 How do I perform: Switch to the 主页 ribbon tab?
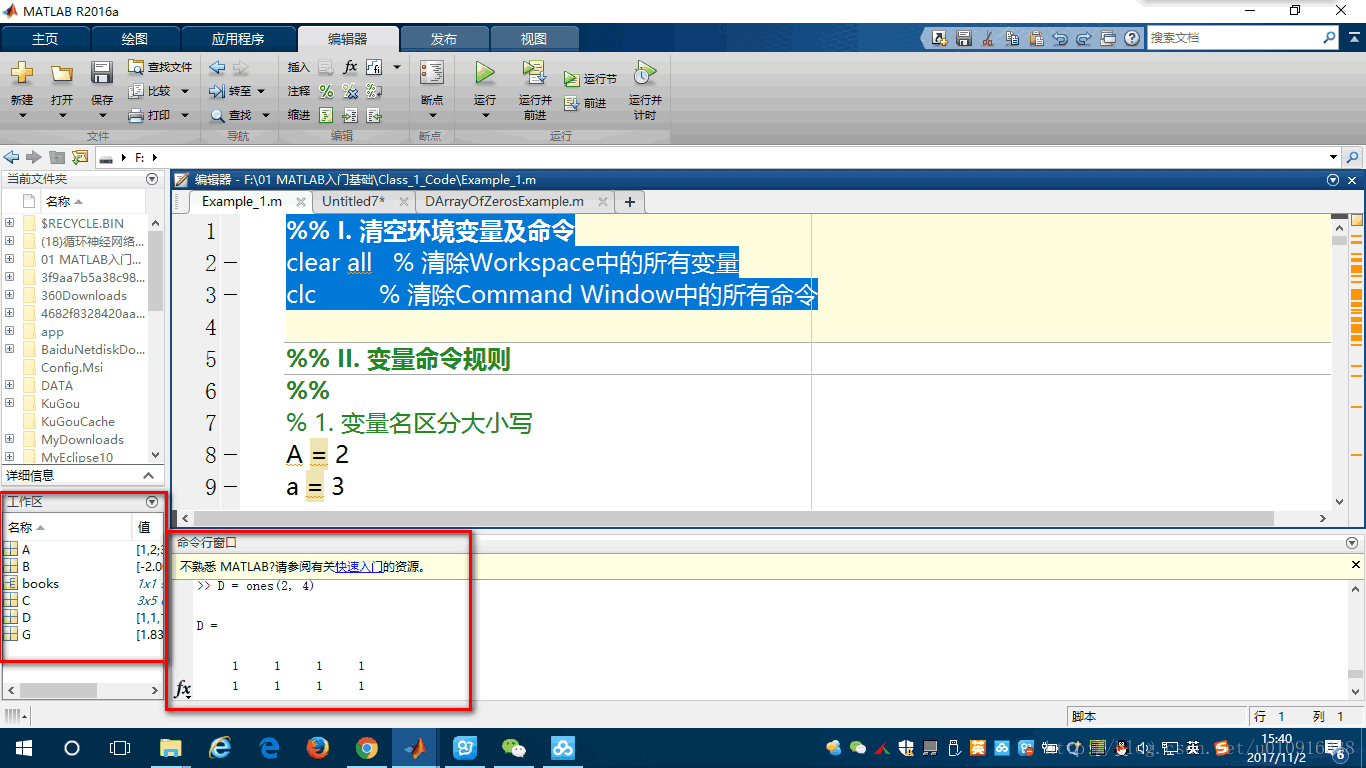(x=45, y=39)
